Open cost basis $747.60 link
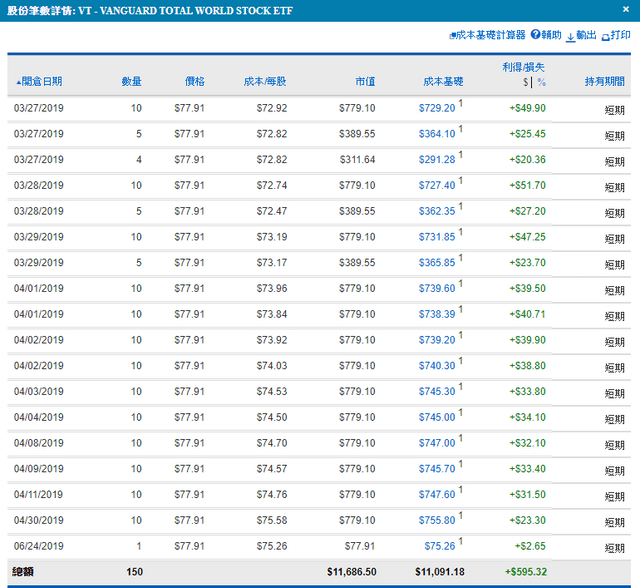Viewport: 640px width, 588px height. point(437,494)
